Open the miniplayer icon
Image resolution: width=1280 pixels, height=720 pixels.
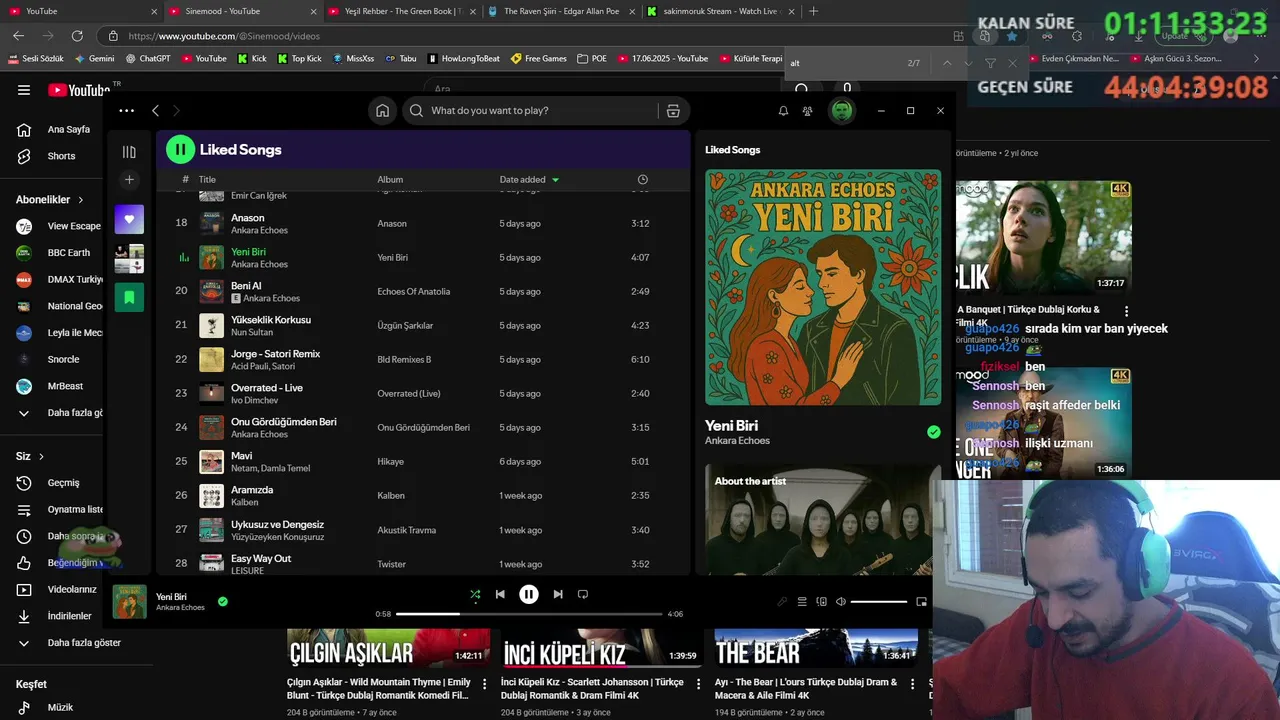point(921,602)
